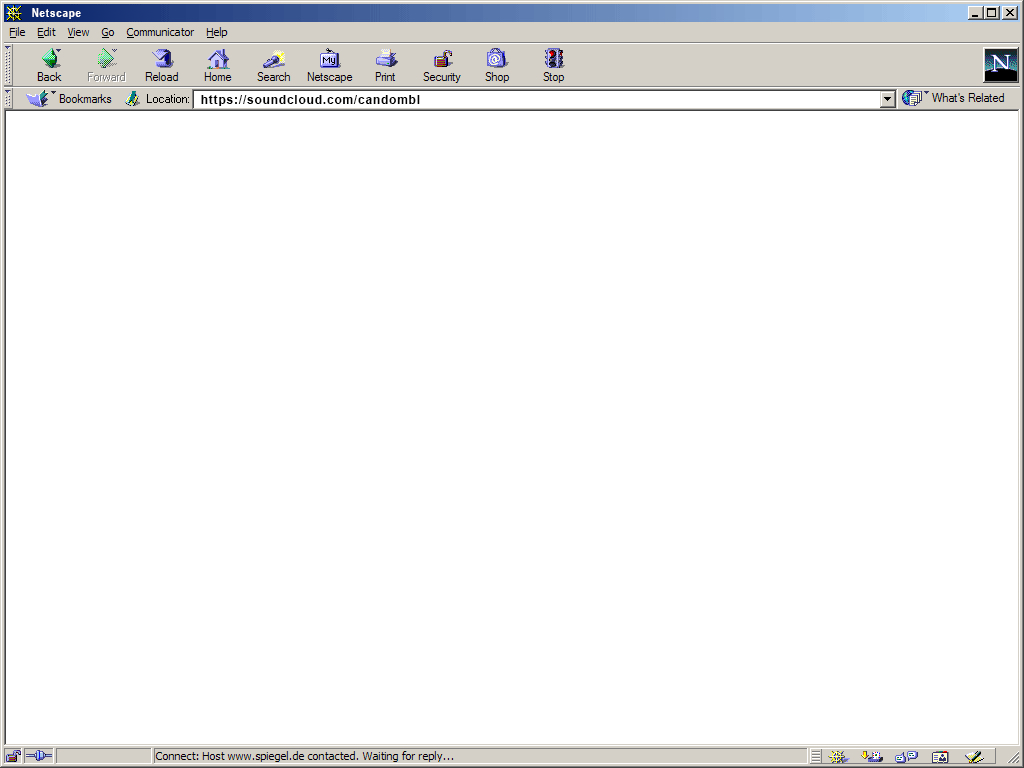Screen dimensions: 1024x768
Task: Reload the current page
Action: point(161,65)
